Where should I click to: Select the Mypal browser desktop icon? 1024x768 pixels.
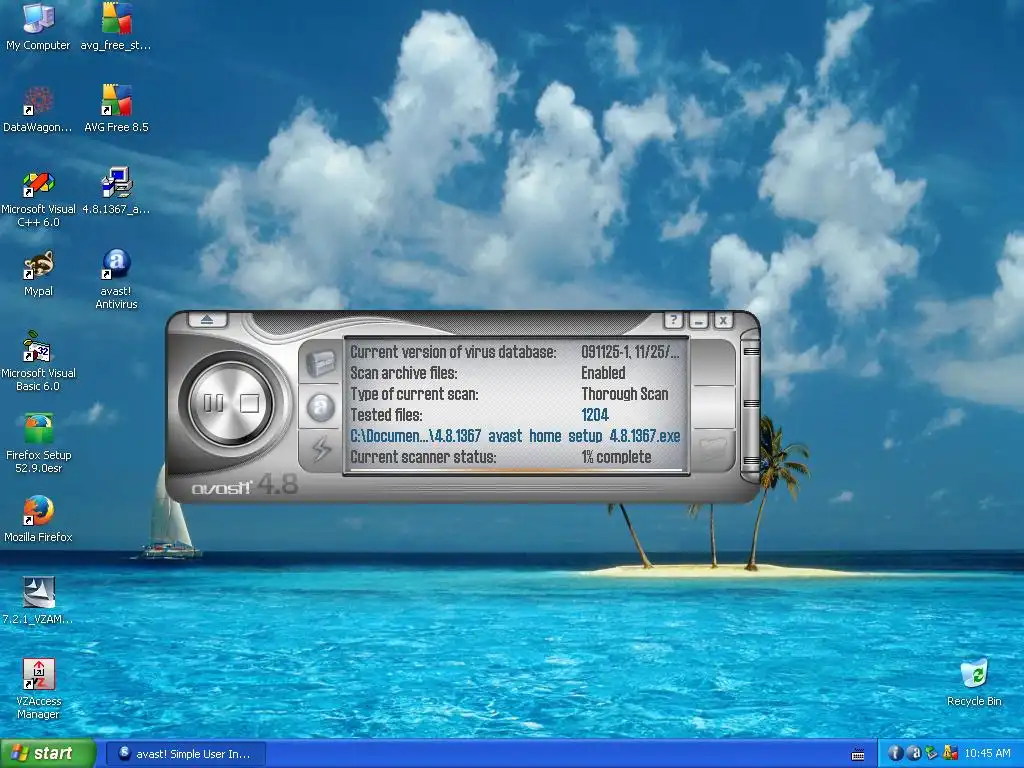(x=38, y=273)
